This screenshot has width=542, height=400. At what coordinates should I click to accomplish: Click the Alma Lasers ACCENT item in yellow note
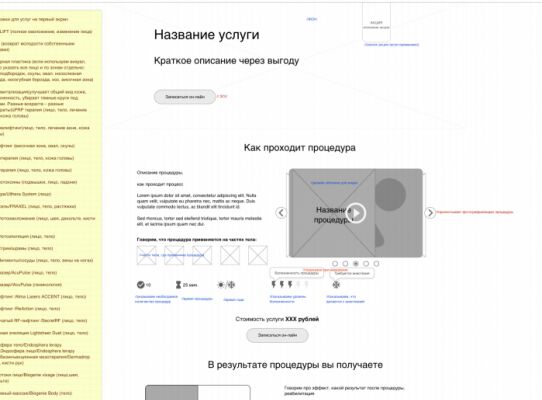43,297
